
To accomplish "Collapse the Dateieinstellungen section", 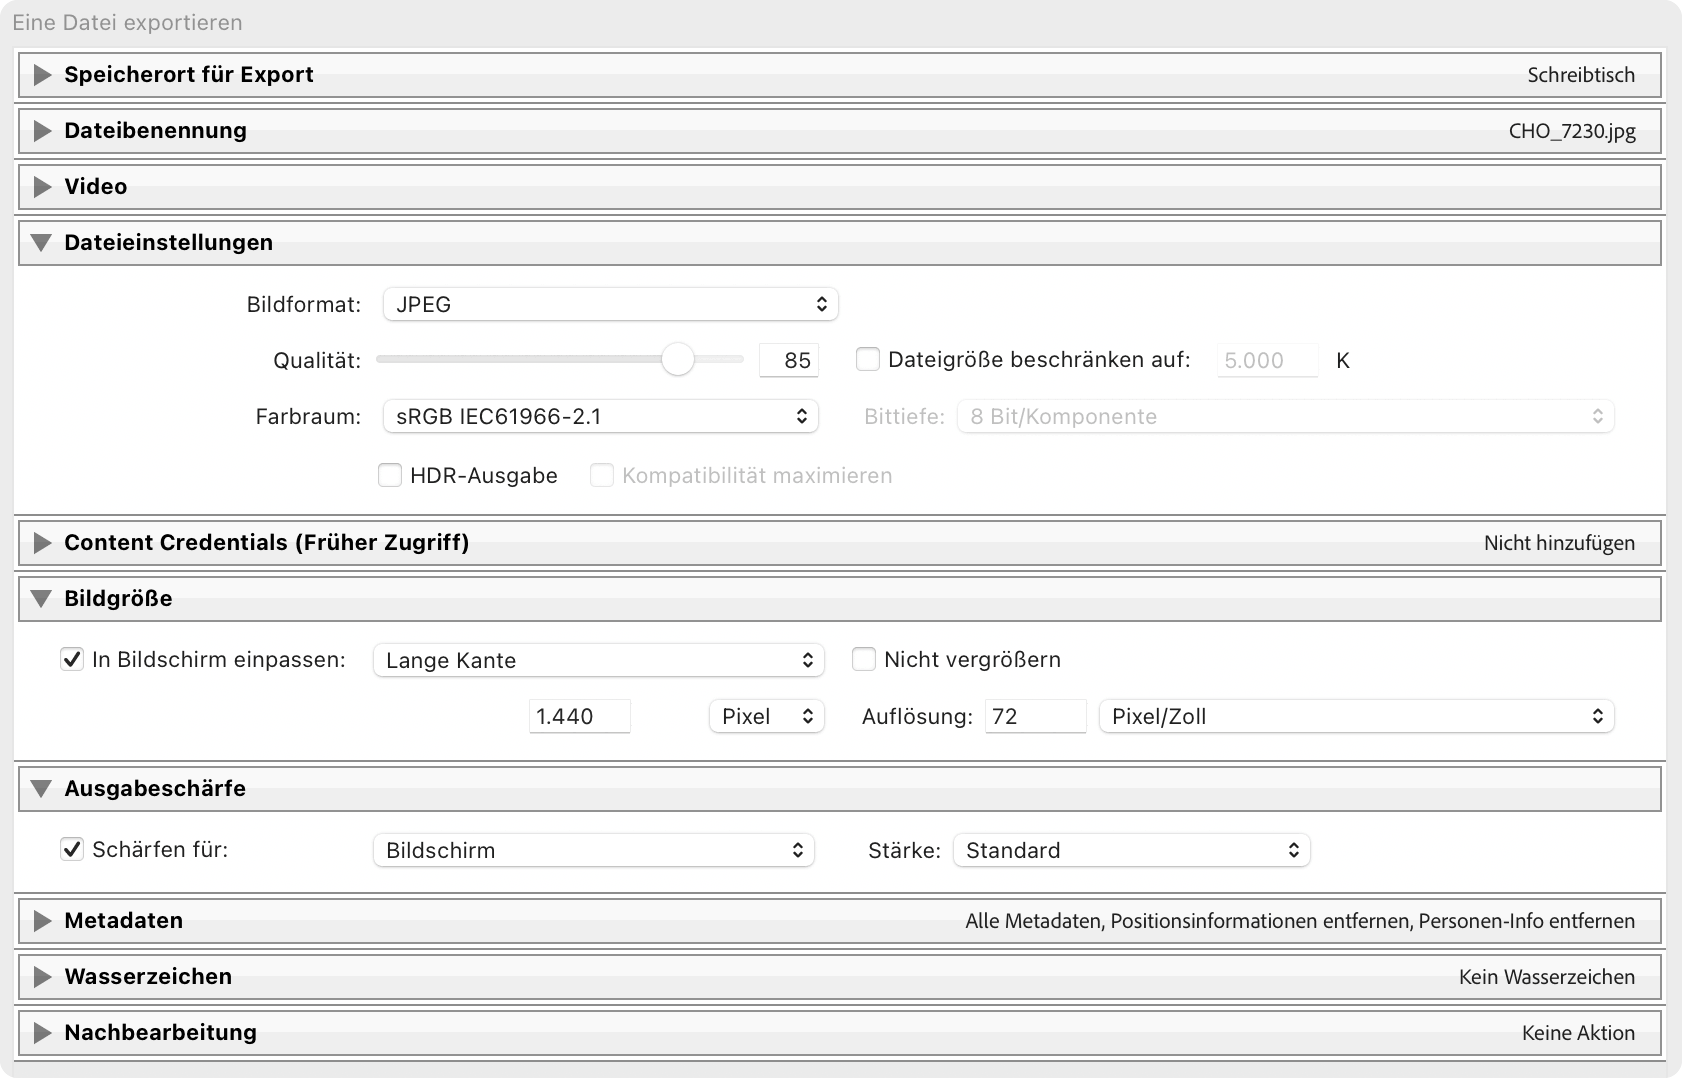I will 41,243.
